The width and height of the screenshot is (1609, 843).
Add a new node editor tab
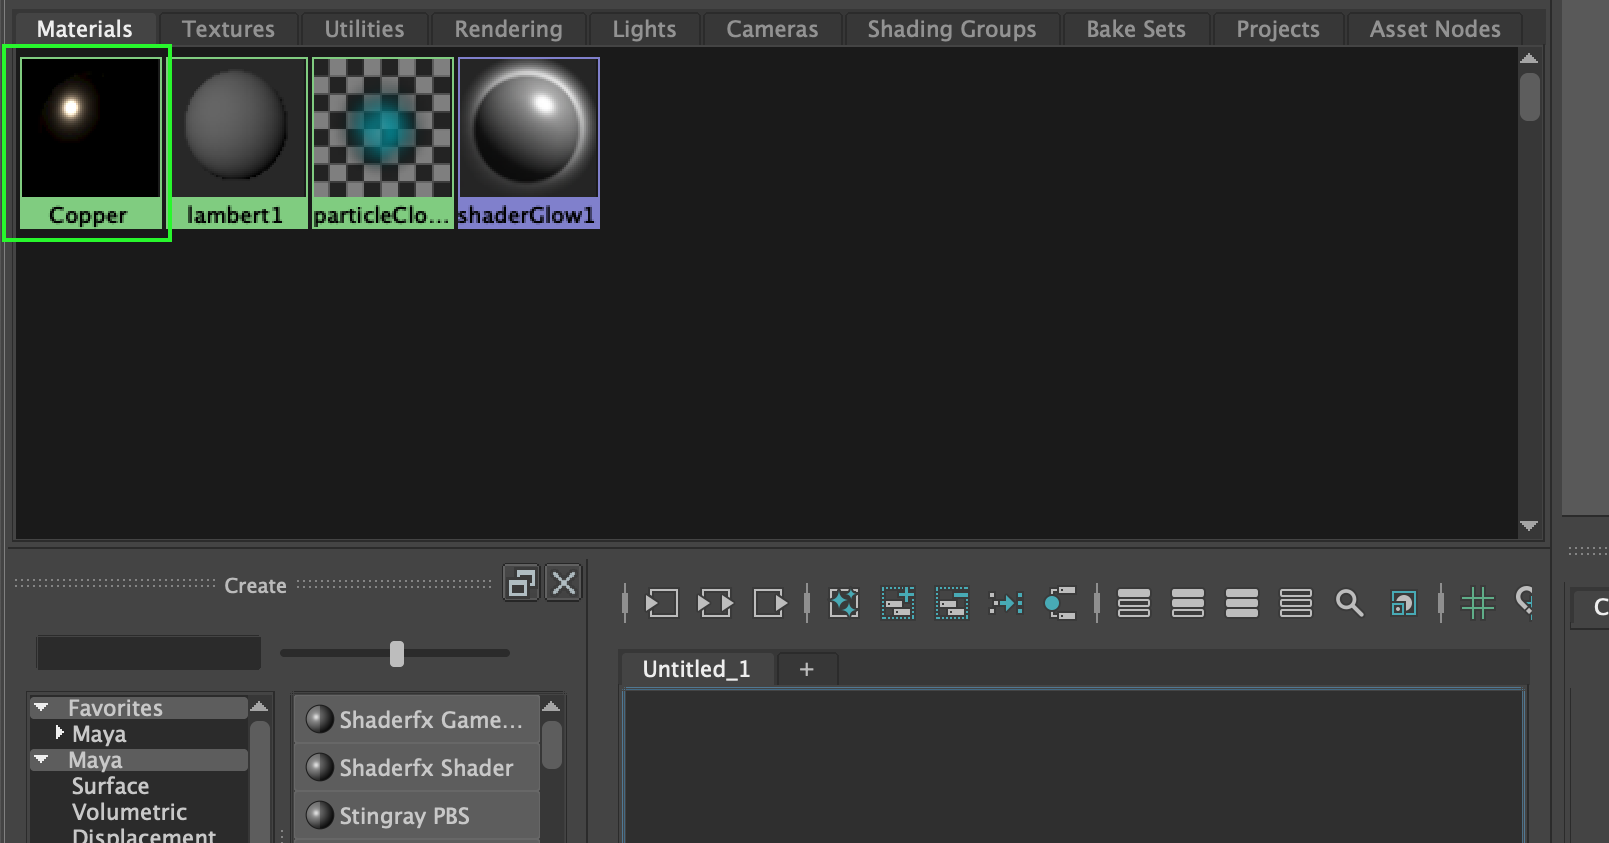(806, 669)
